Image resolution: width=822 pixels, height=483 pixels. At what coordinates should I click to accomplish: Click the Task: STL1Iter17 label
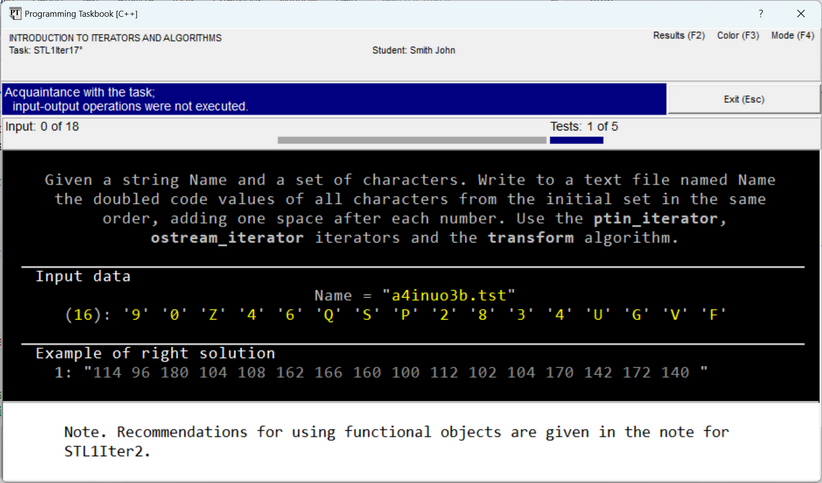46,50
